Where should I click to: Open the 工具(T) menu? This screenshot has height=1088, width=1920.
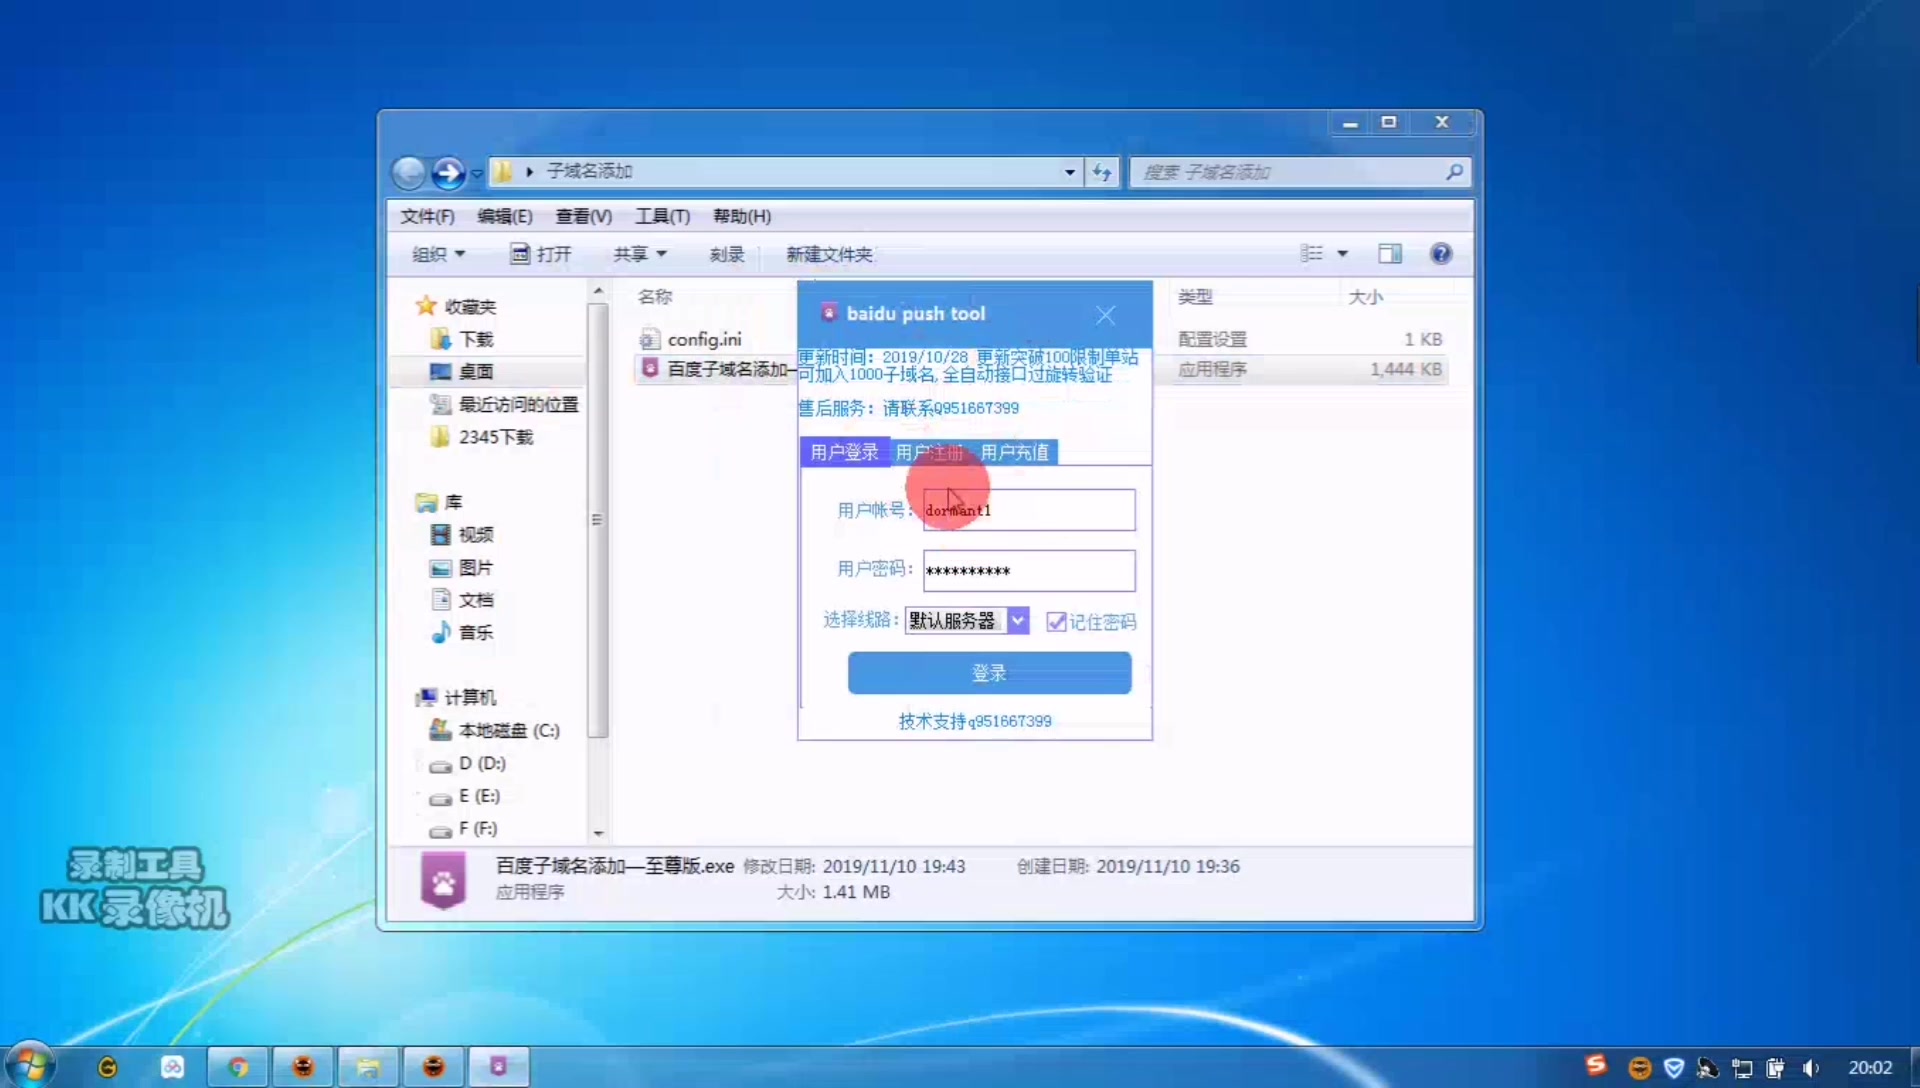[x=662, y=215]
